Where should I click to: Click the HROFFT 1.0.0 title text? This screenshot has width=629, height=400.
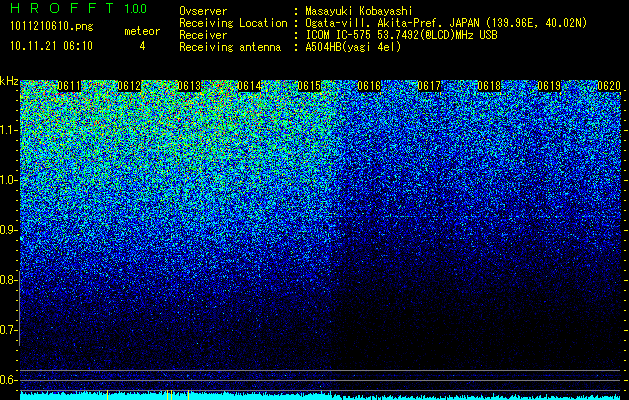click(x=79, y=8)
